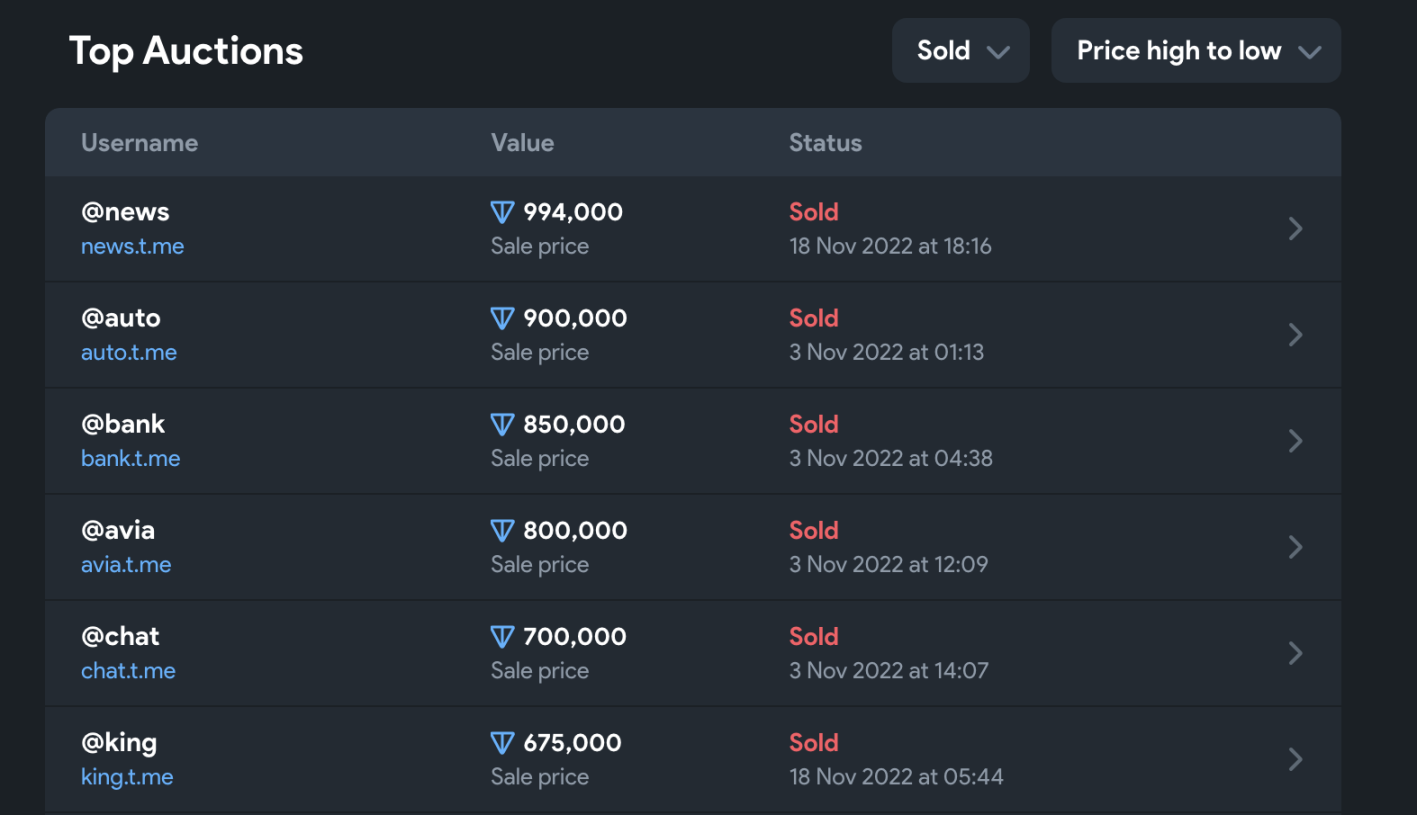The height and width of the screenshot is (815, 1417).
Task: Follow the avia.t.me link
Action: click(126, 564)
